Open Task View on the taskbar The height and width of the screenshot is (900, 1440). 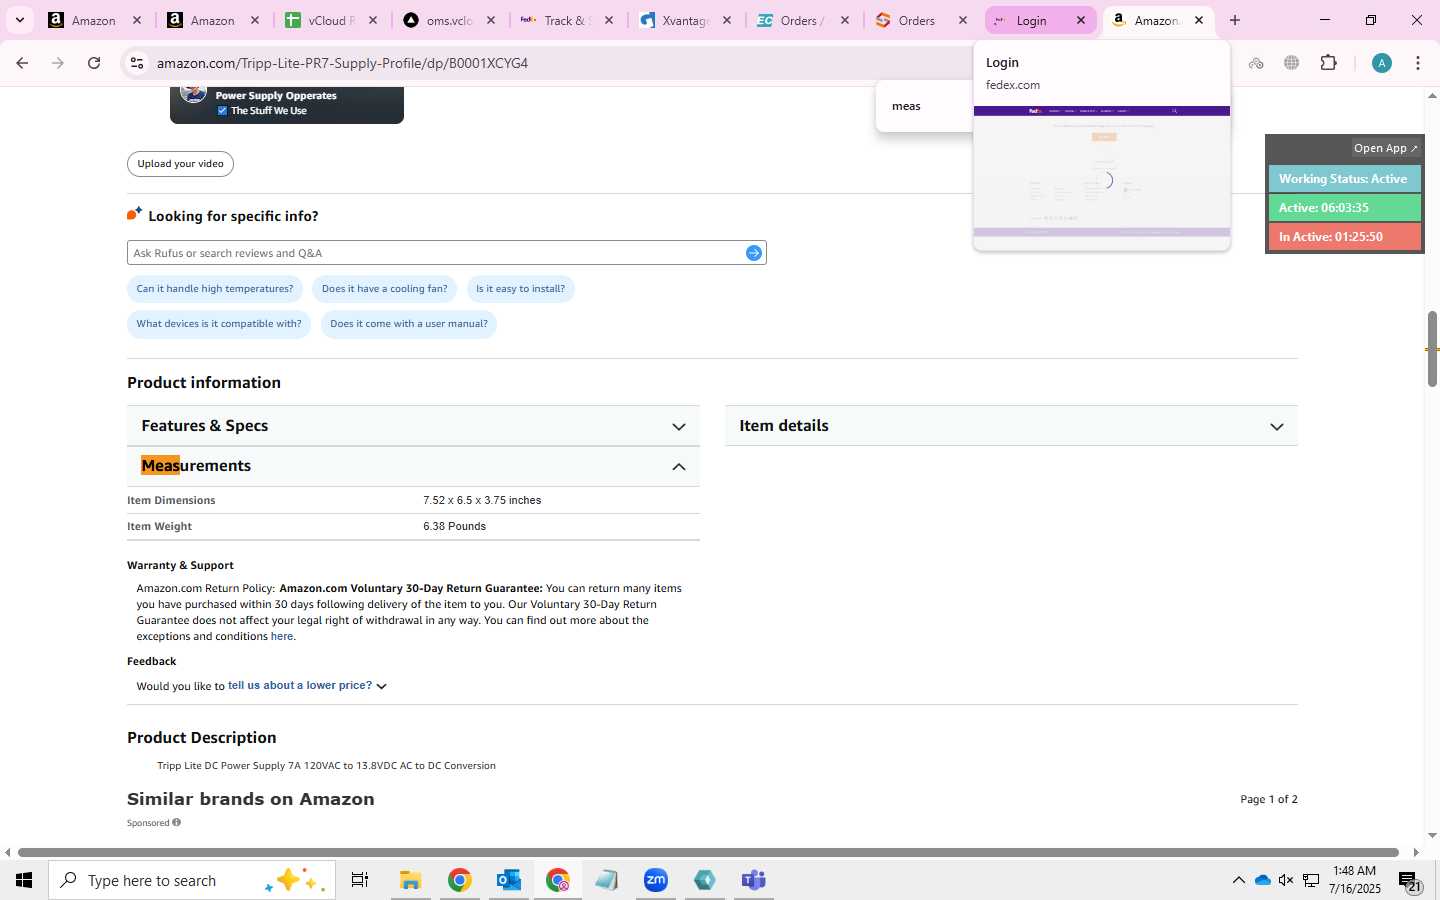(x=360, y=880)
